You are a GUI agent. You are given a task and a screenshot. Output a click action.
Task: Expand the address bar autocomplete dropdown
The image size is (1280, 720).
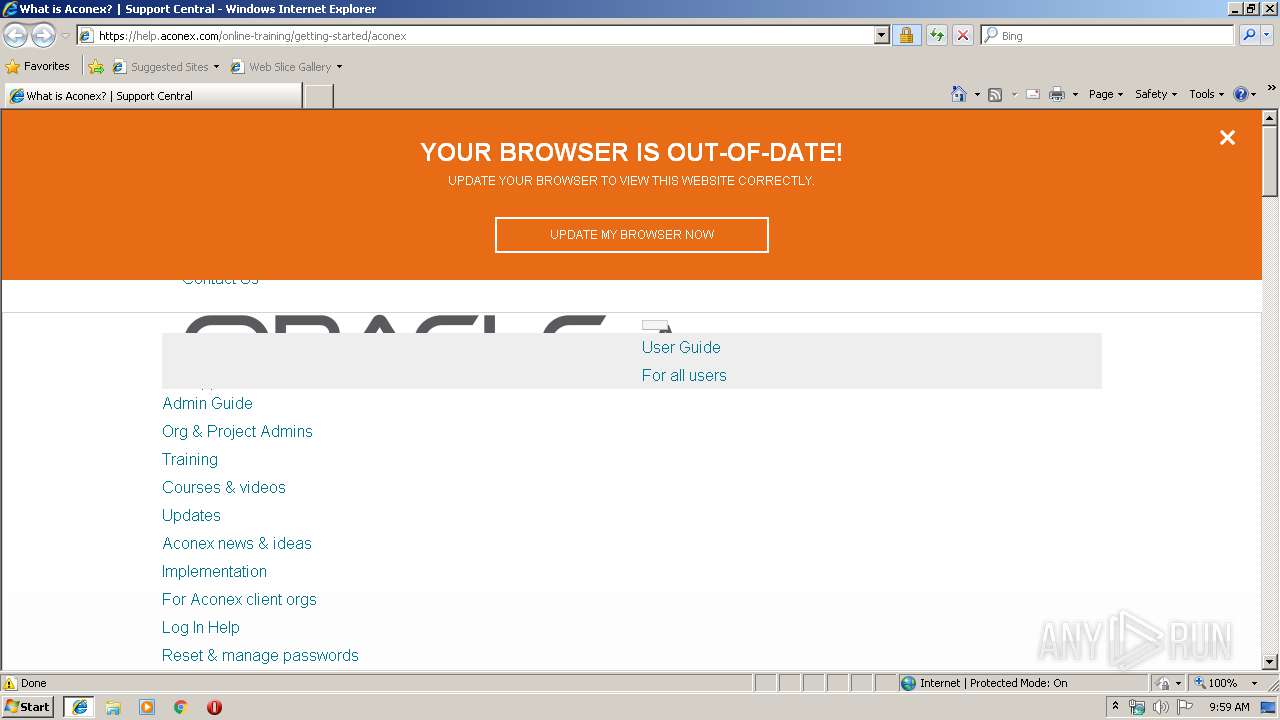tap(881, 35)
